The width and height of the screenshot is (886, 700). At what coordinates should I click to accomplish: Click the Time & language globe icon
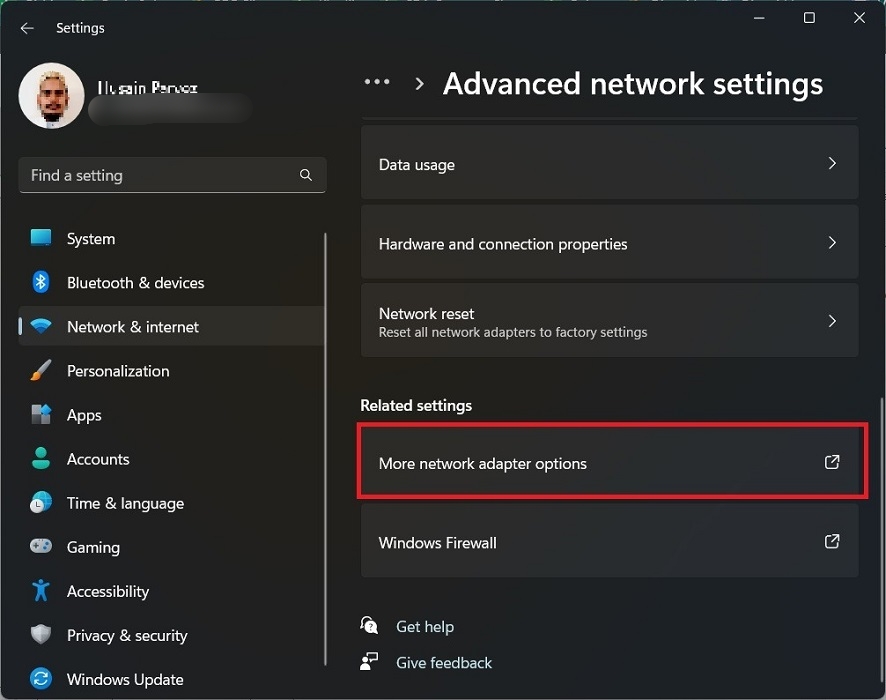coord(40,503)
